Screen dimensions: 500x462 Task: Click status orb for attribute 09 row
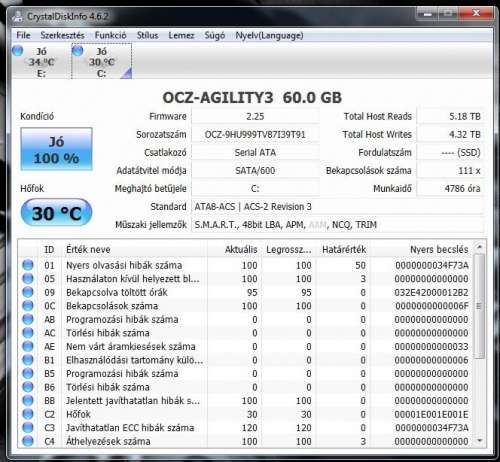(x=28, y=292)
